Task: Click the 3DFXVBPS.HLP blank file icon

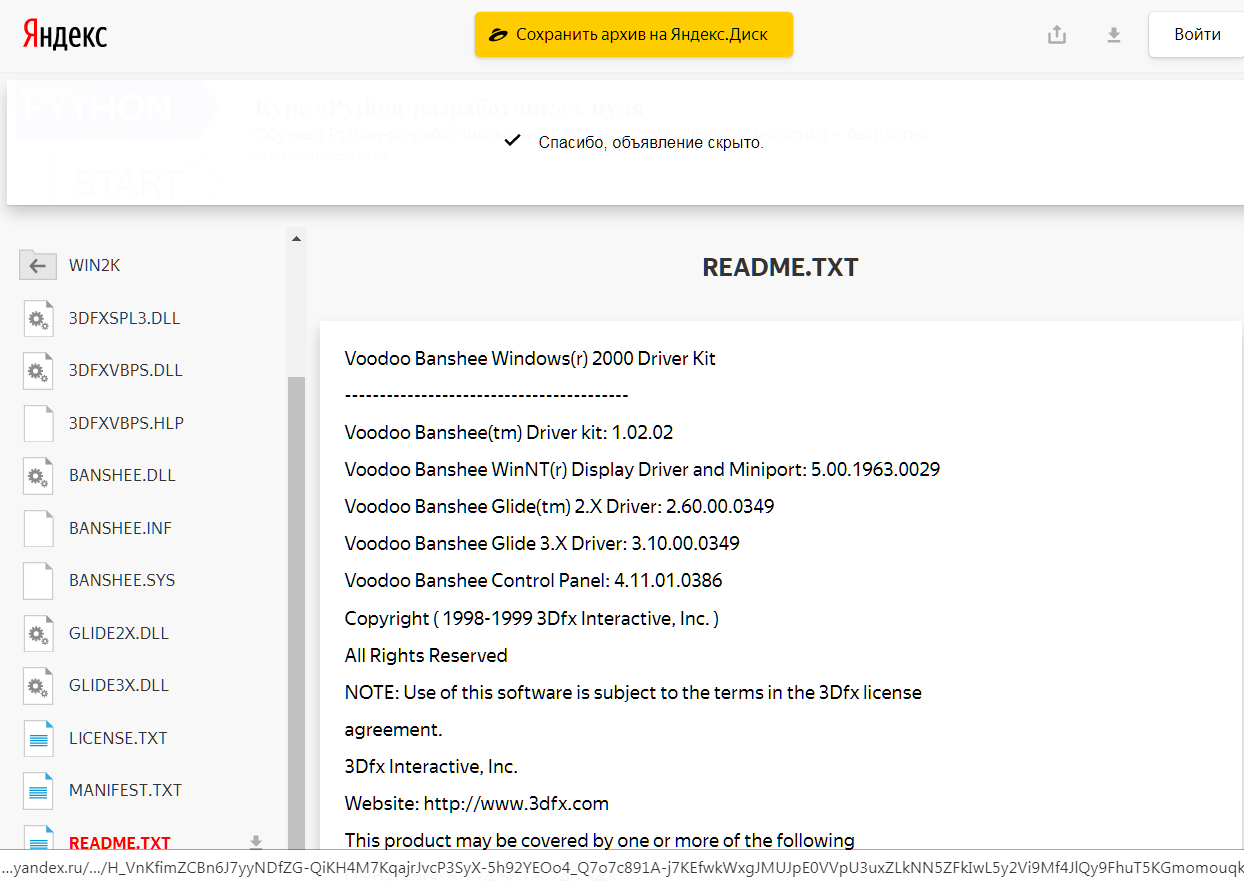Action: [x=38, y=423]
